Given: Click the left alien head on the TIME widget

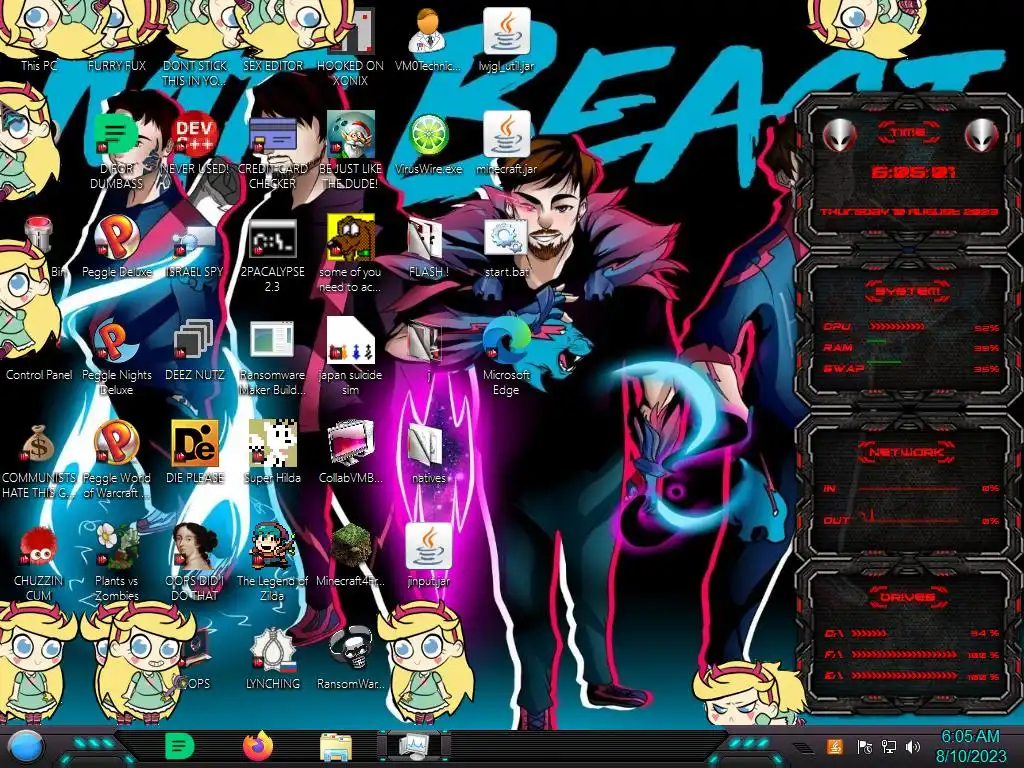Looking at the screenshot, I should click(x=839, y=135).
